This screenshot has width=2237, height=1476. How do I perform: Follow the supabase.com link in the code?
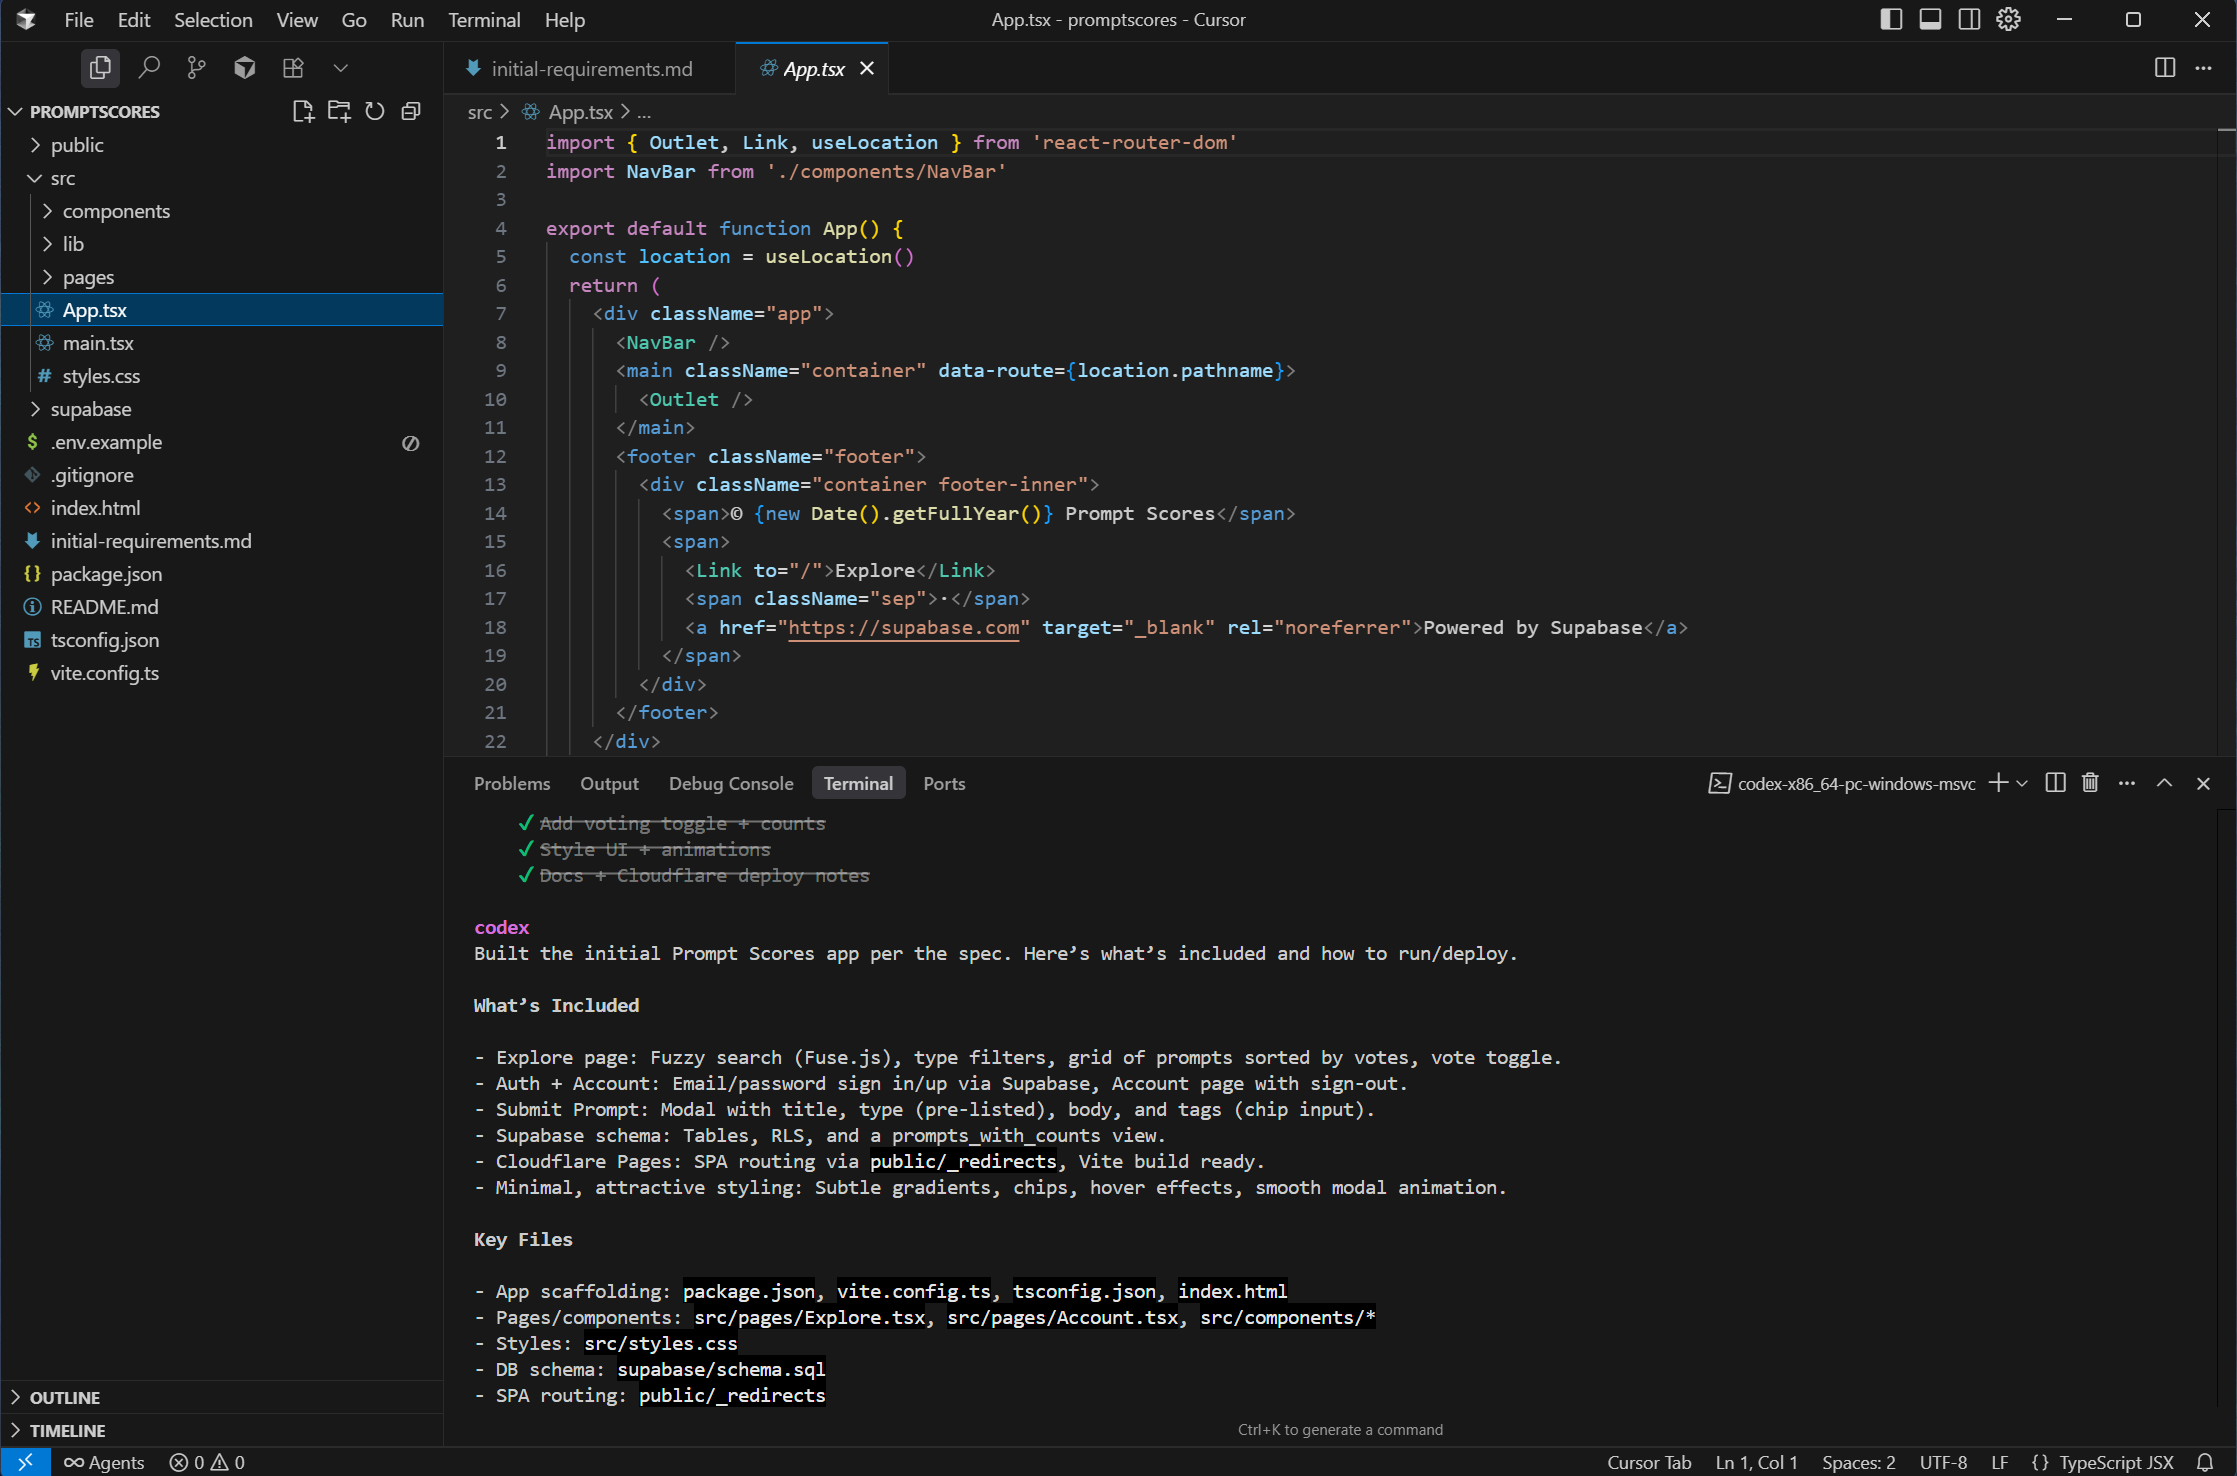[x=903, y=628]
